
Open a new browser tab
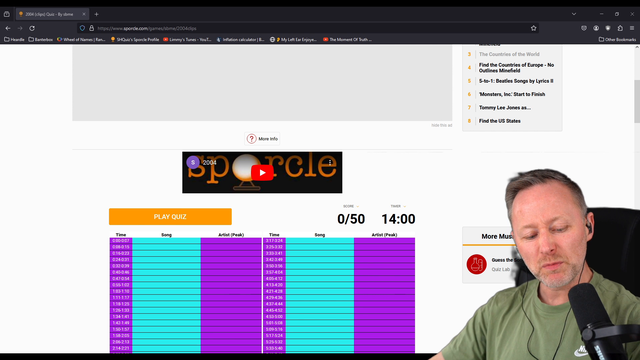(96, 14)
